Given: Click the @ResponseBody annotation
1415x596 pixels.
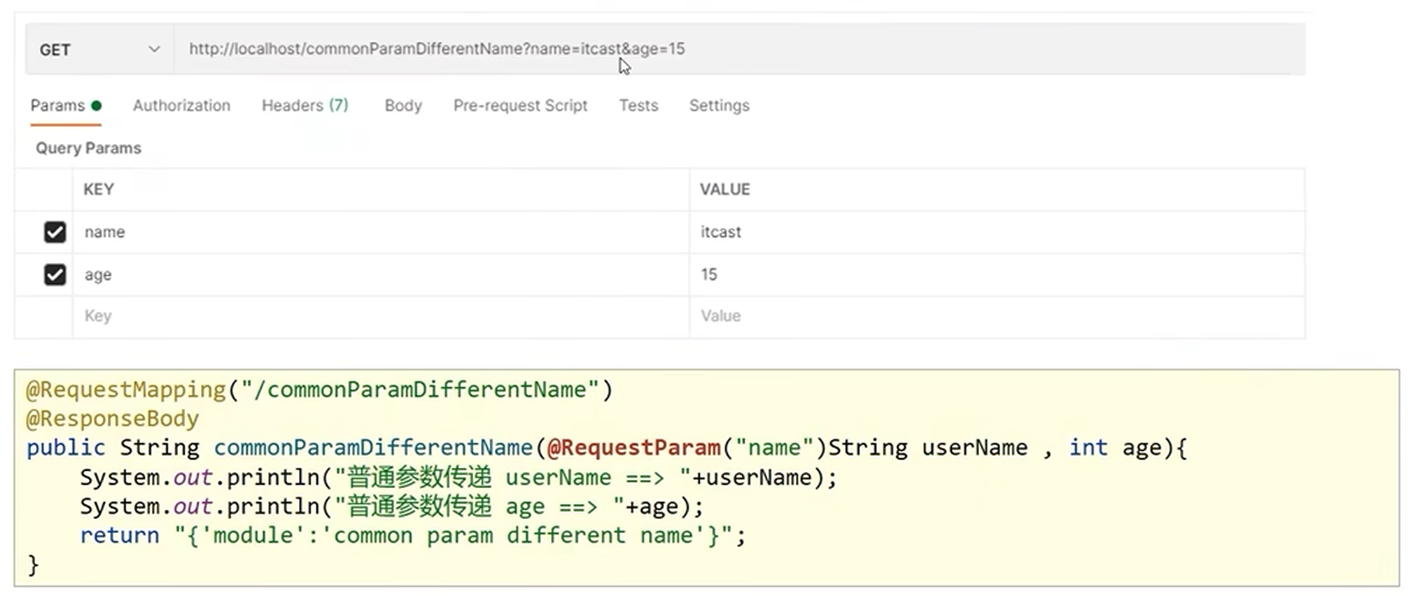Looking at the screenshot, I should tap(112, 418).
